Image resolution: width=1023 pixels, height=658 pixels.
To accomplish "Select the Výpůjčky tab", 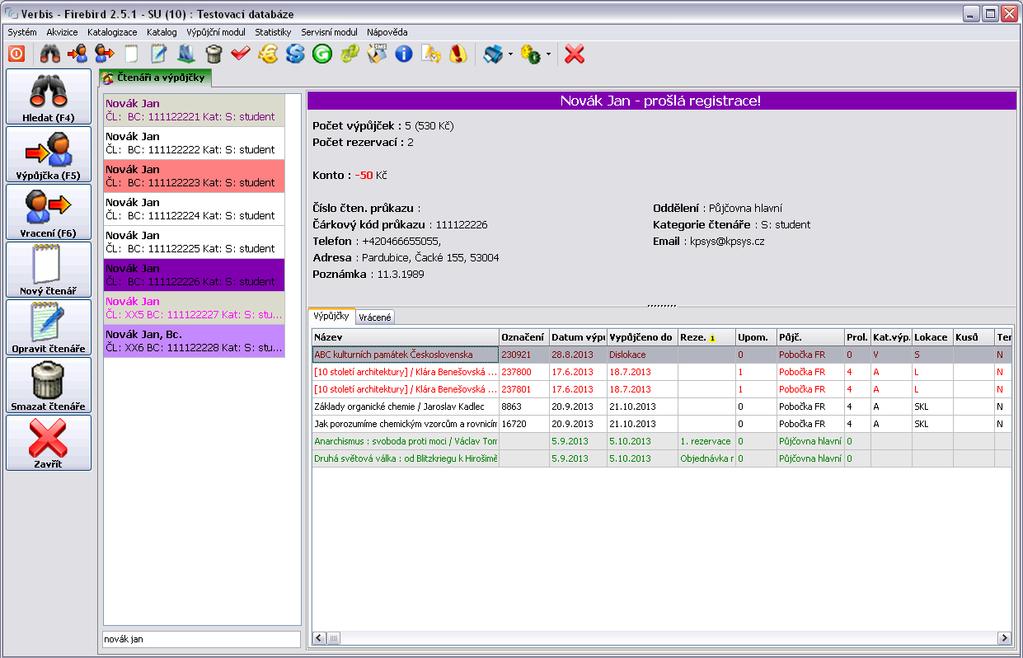I will click(x=331, y=316).
